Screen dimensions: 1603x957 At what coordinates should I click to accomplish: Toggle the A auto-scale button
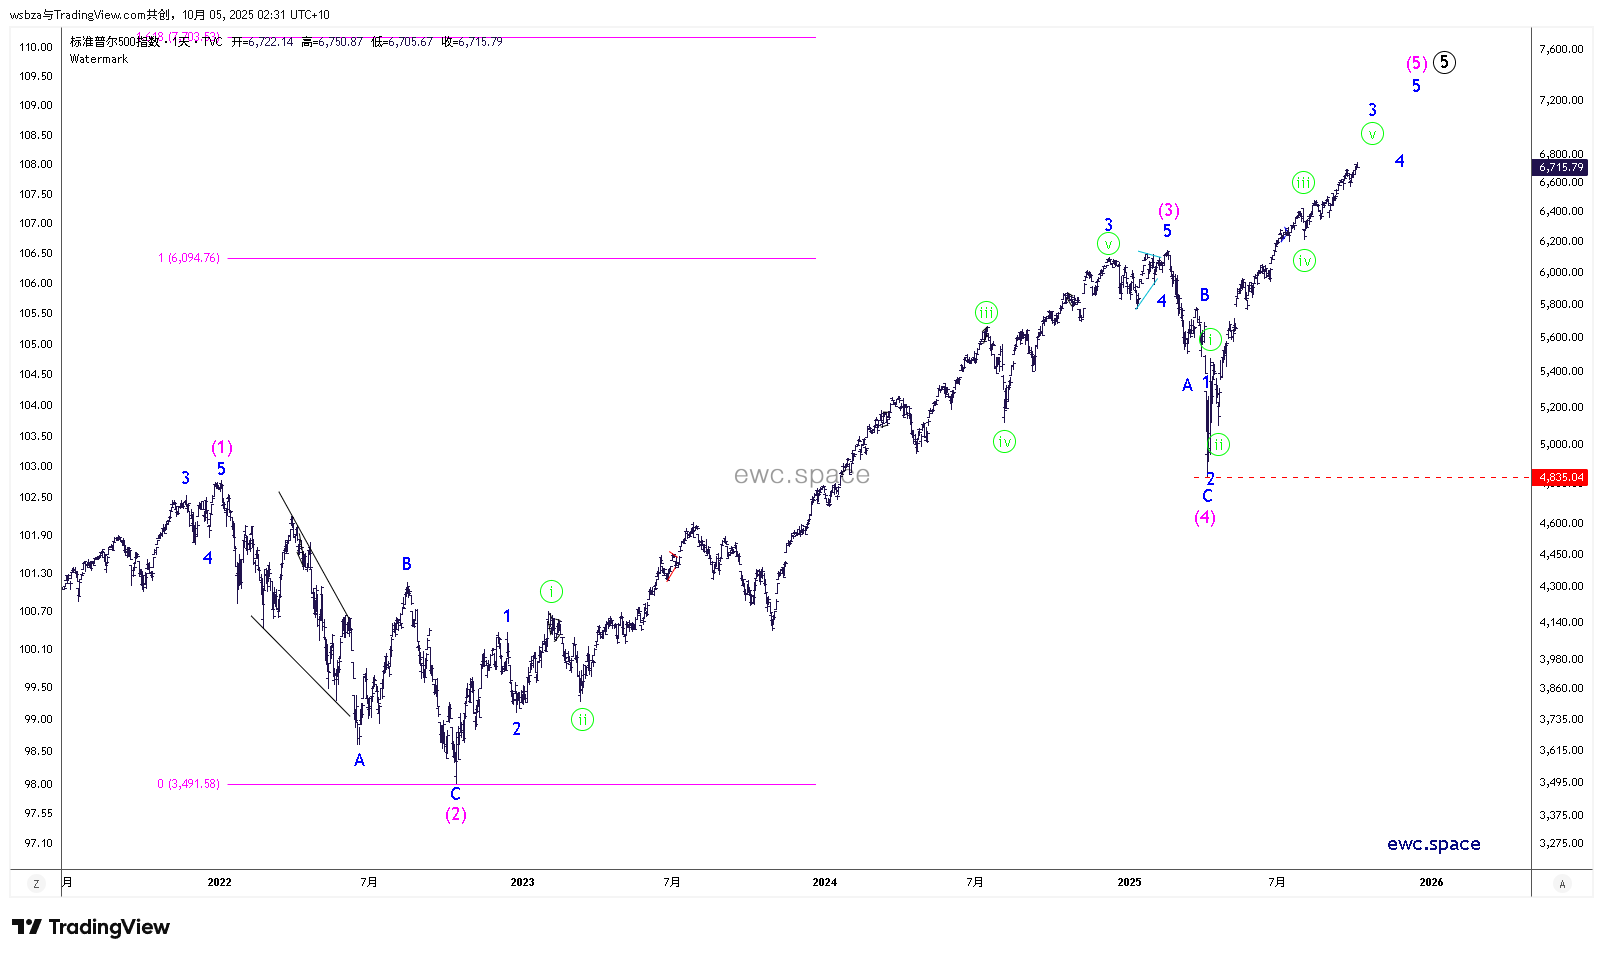[1561, 883]
